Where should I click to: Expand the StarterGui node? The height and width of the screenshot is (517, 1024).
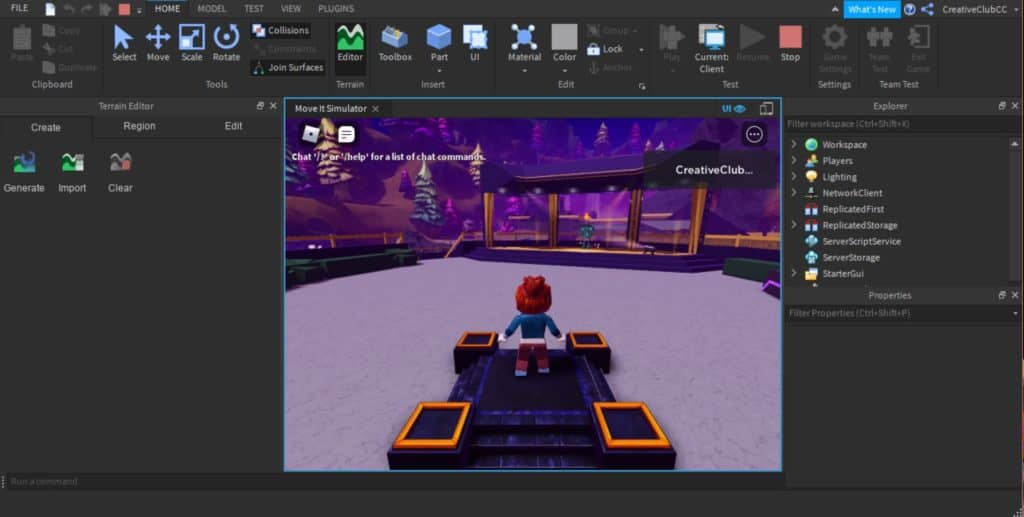click(794, 274)
